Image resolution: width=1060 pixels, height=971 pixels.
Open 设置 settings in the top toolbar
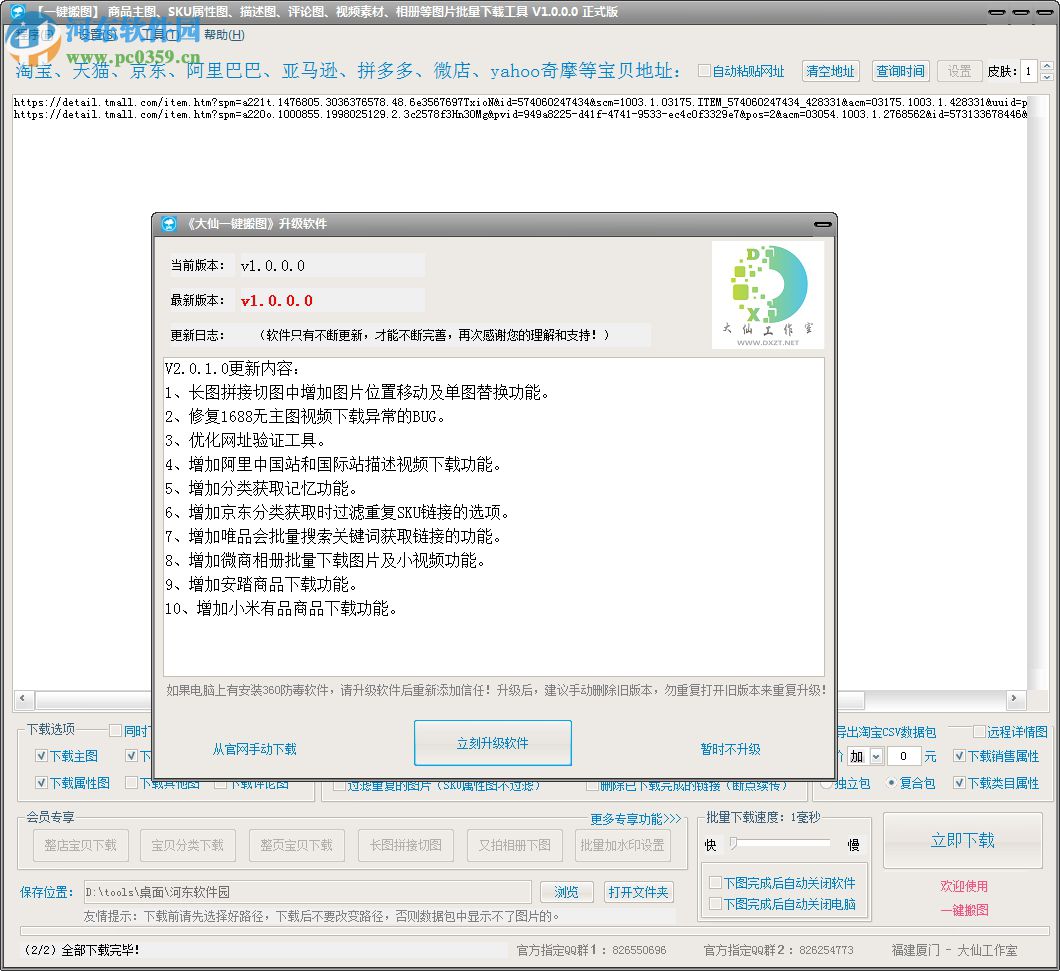point(958,71)
